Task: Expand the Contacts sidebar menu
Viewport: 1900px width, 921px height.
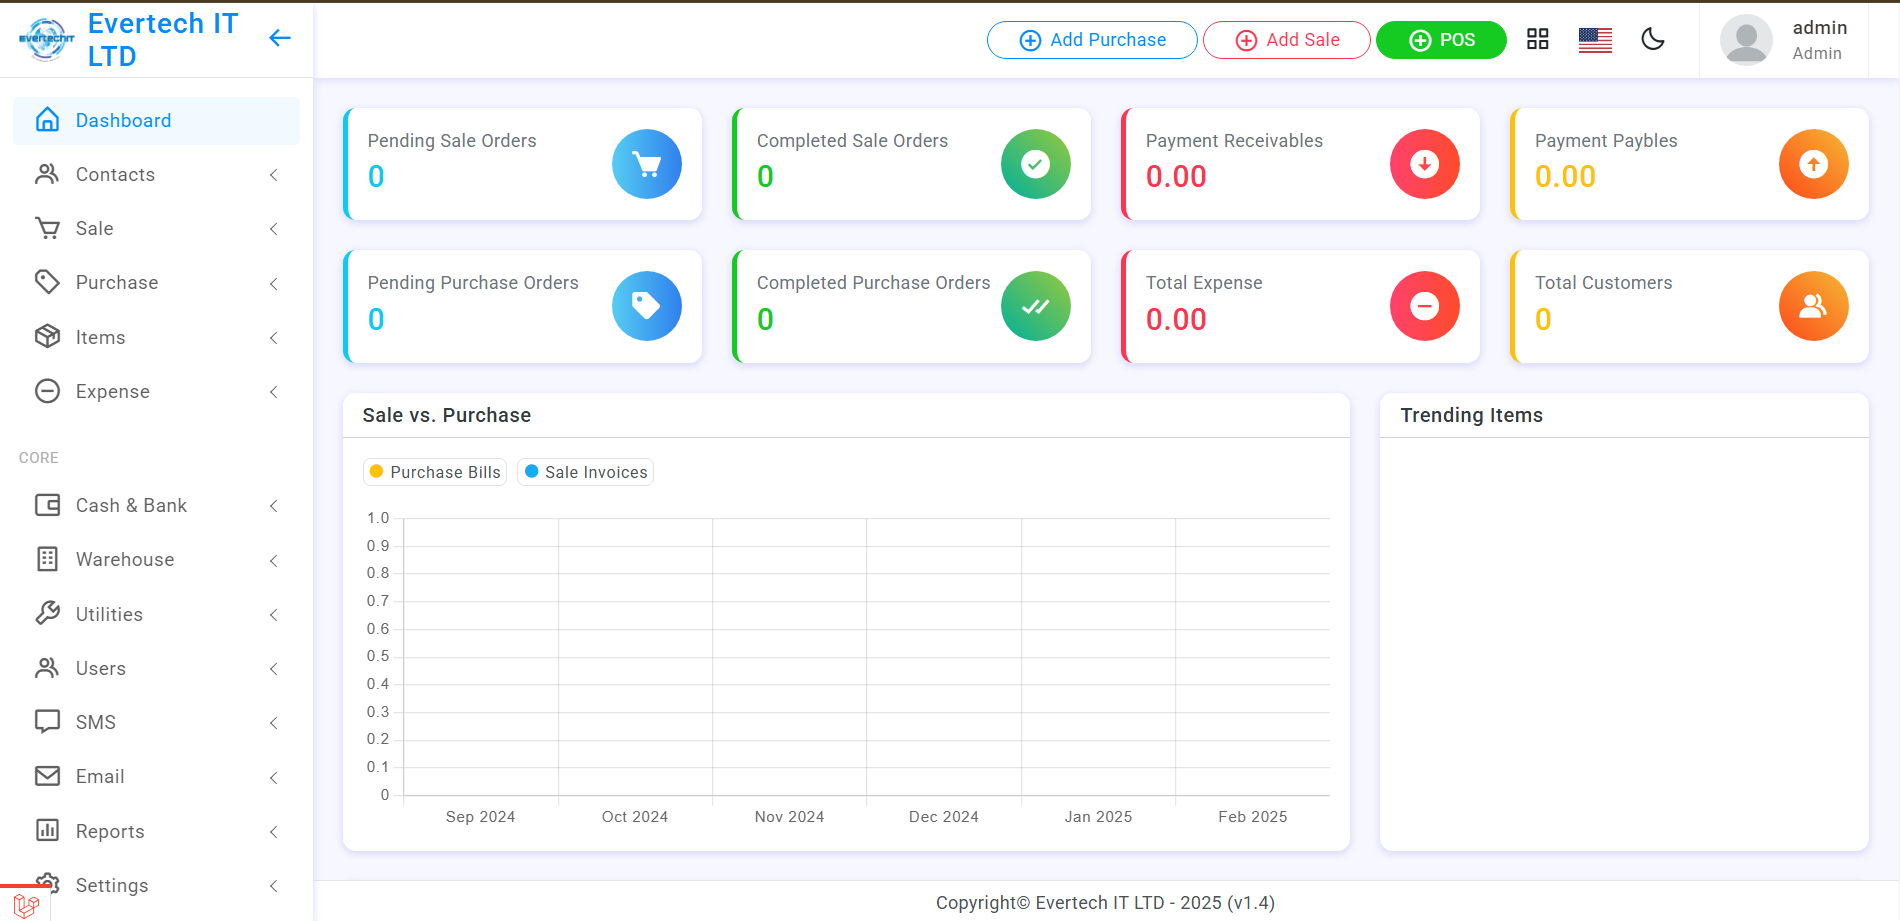Action: click(156, 175)
